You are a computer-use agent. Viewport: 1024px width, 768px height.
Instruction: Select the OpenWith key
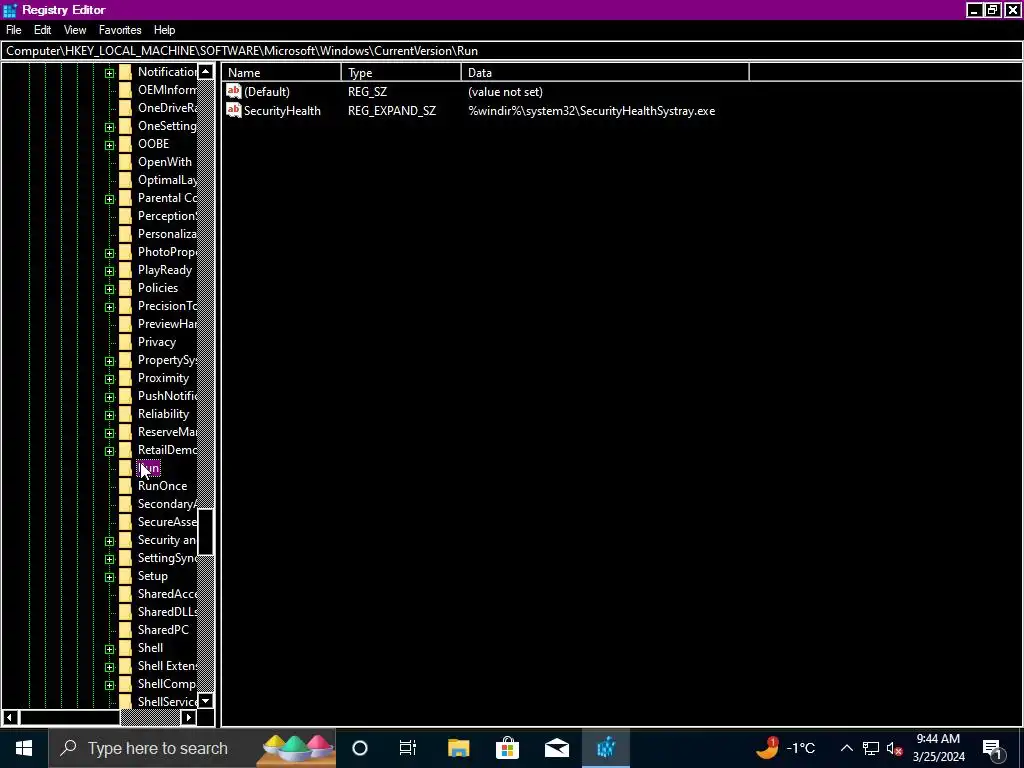[165, 162]
